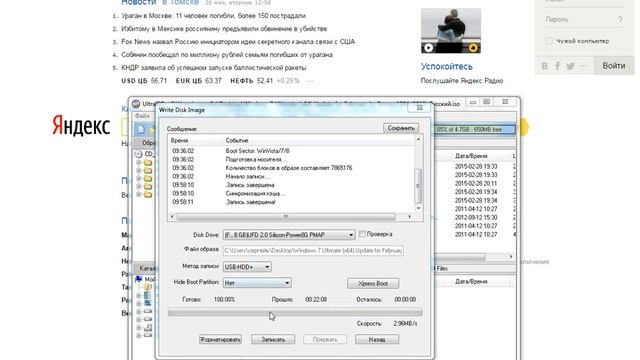Click log horizontal scrollbar right arrow

(409, 216)
